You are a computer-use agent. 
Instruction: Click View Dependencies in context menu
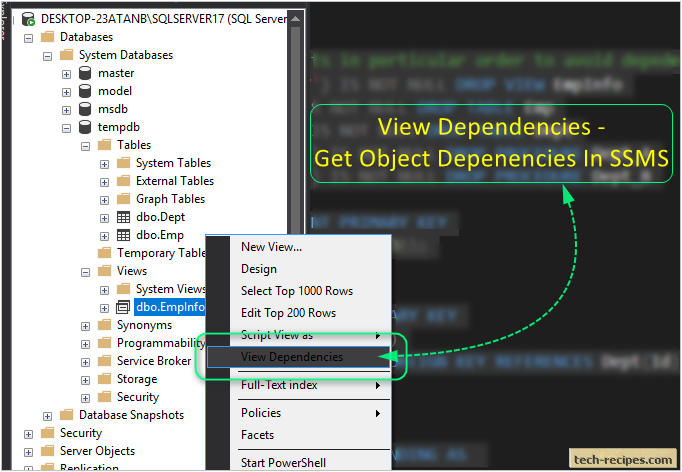point(299,357)
